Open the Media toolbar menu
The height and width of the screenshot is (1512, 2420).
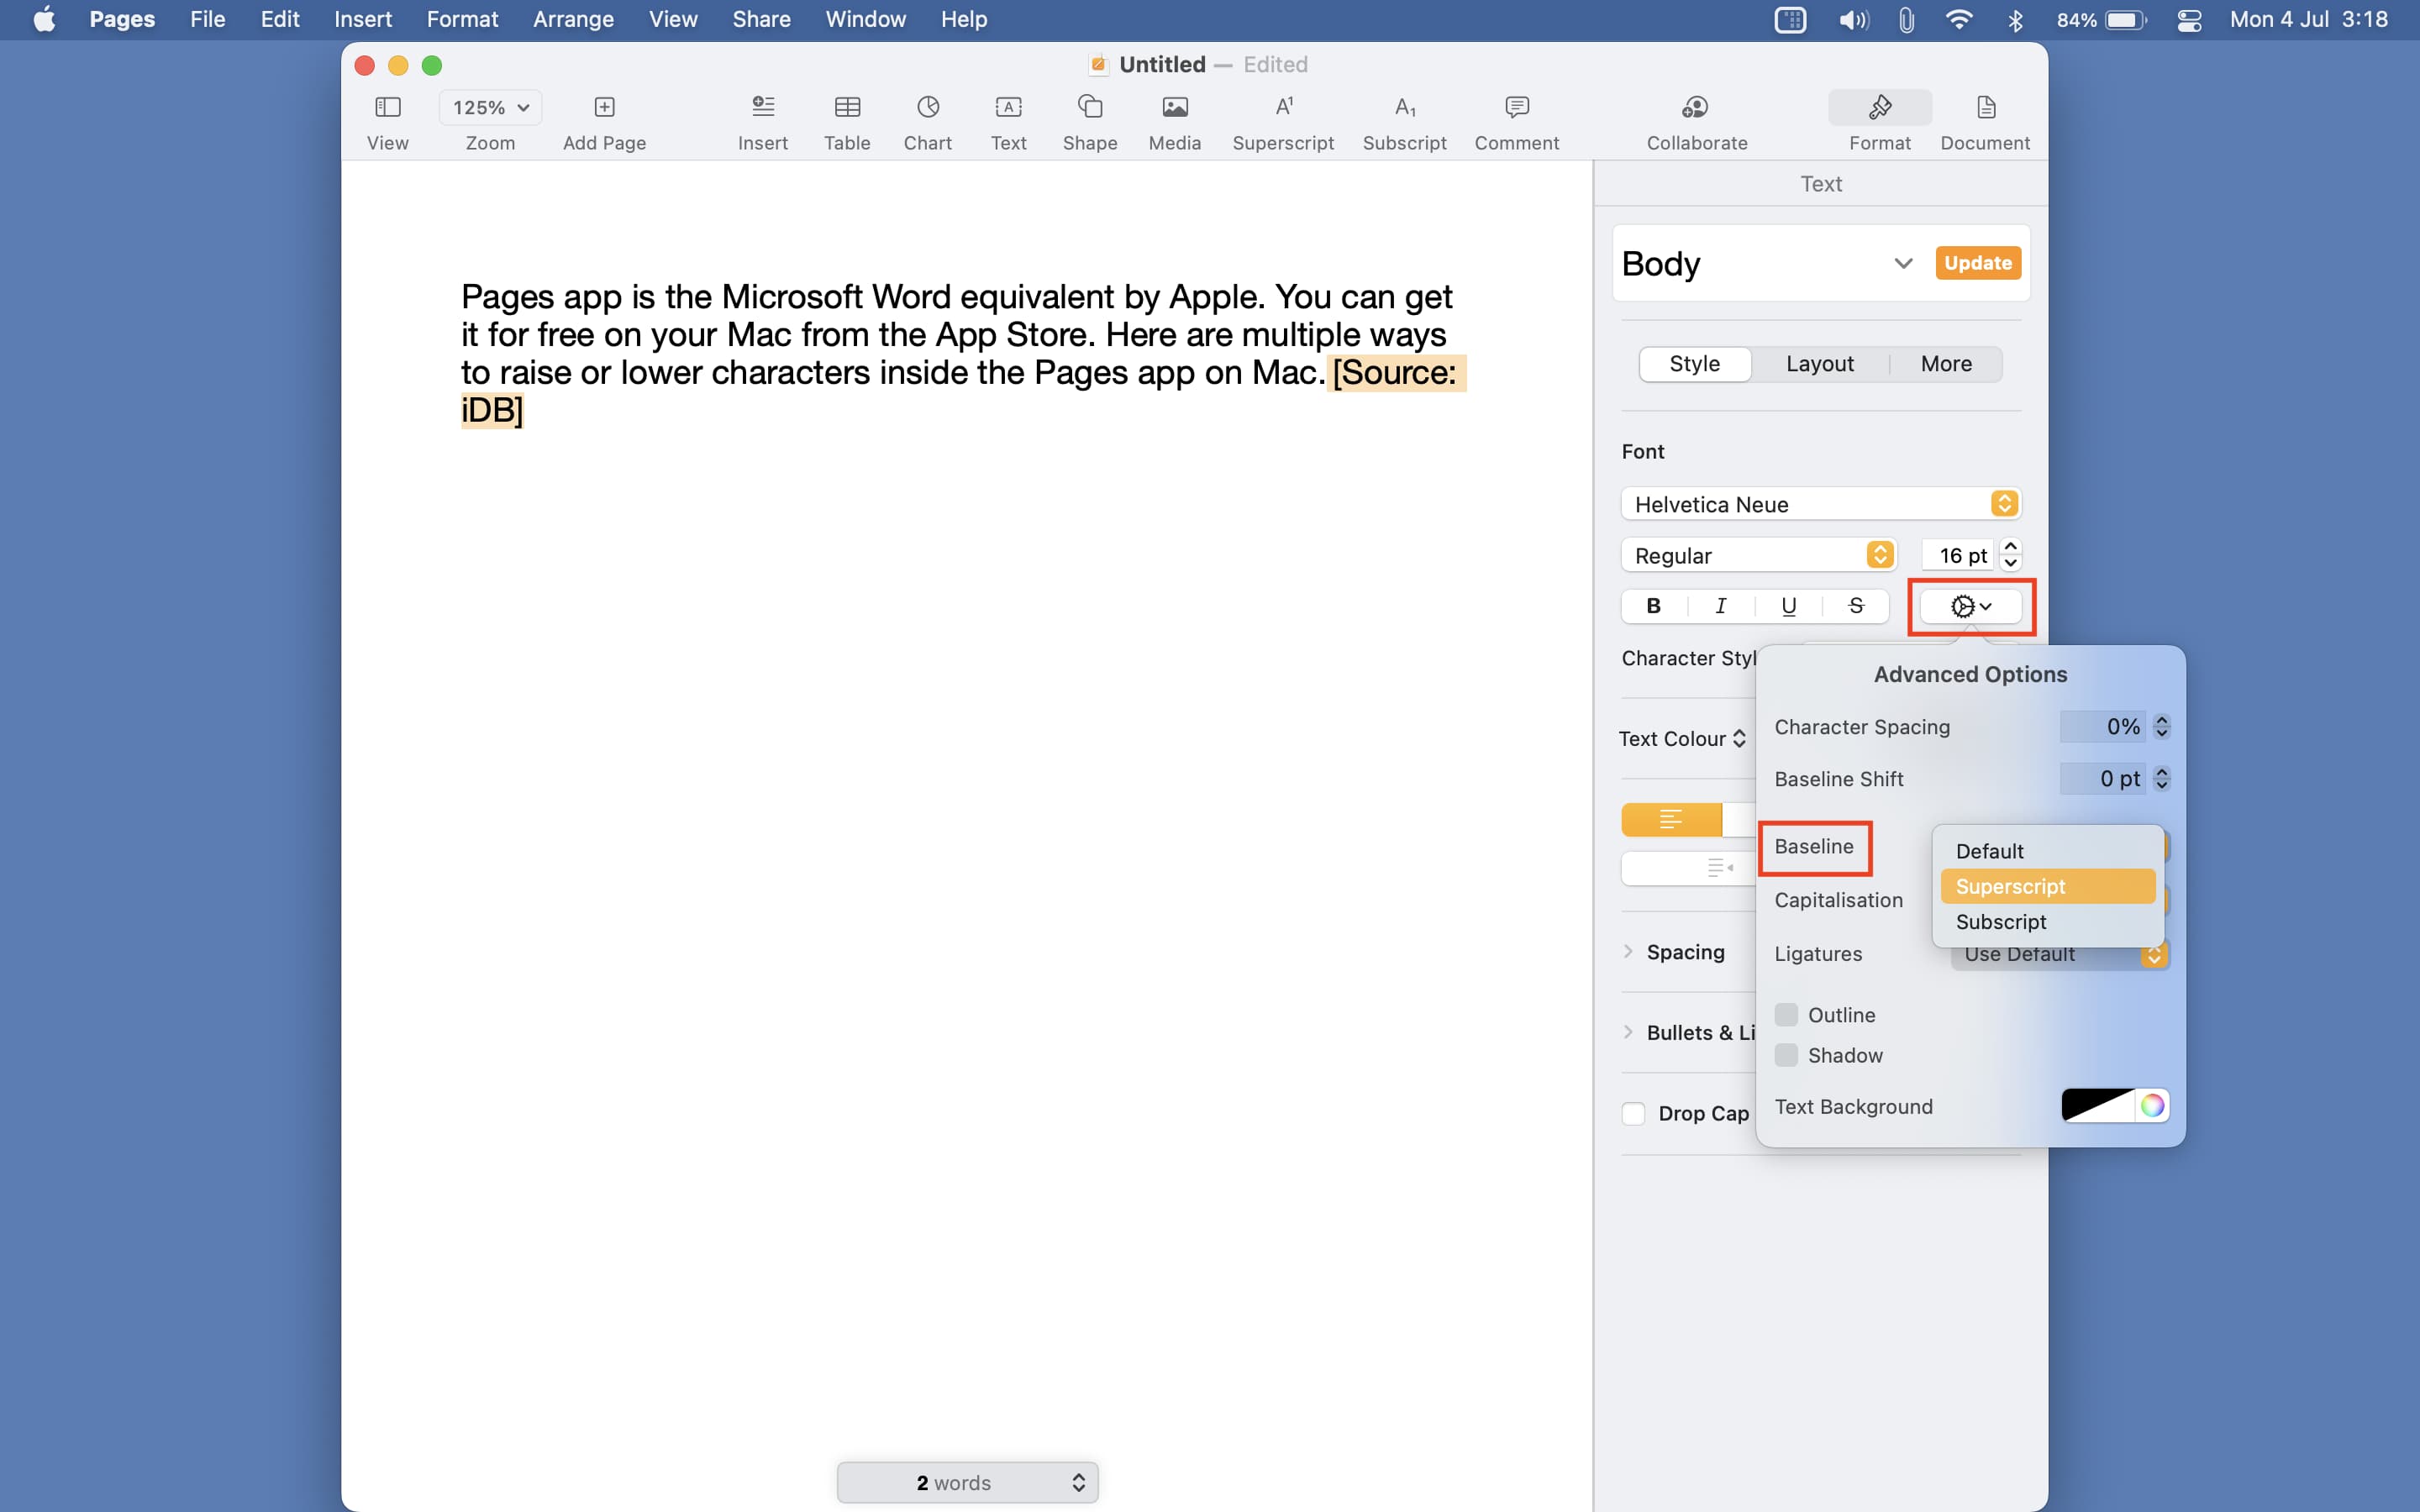point(1175,107)
